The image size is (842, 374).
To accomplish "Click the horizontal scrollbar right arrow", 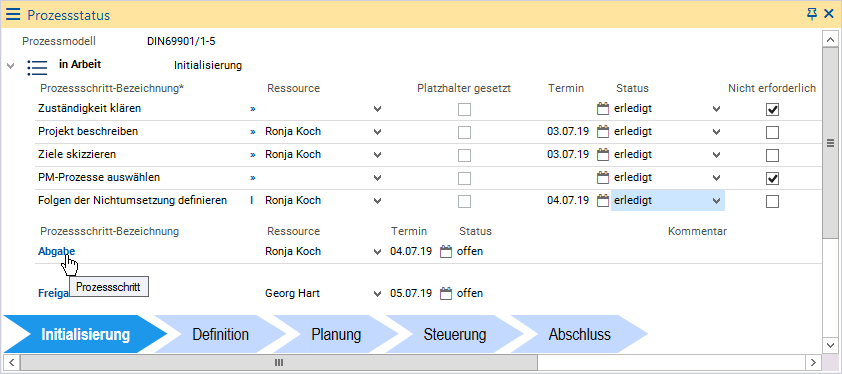I will click(814, 362).
